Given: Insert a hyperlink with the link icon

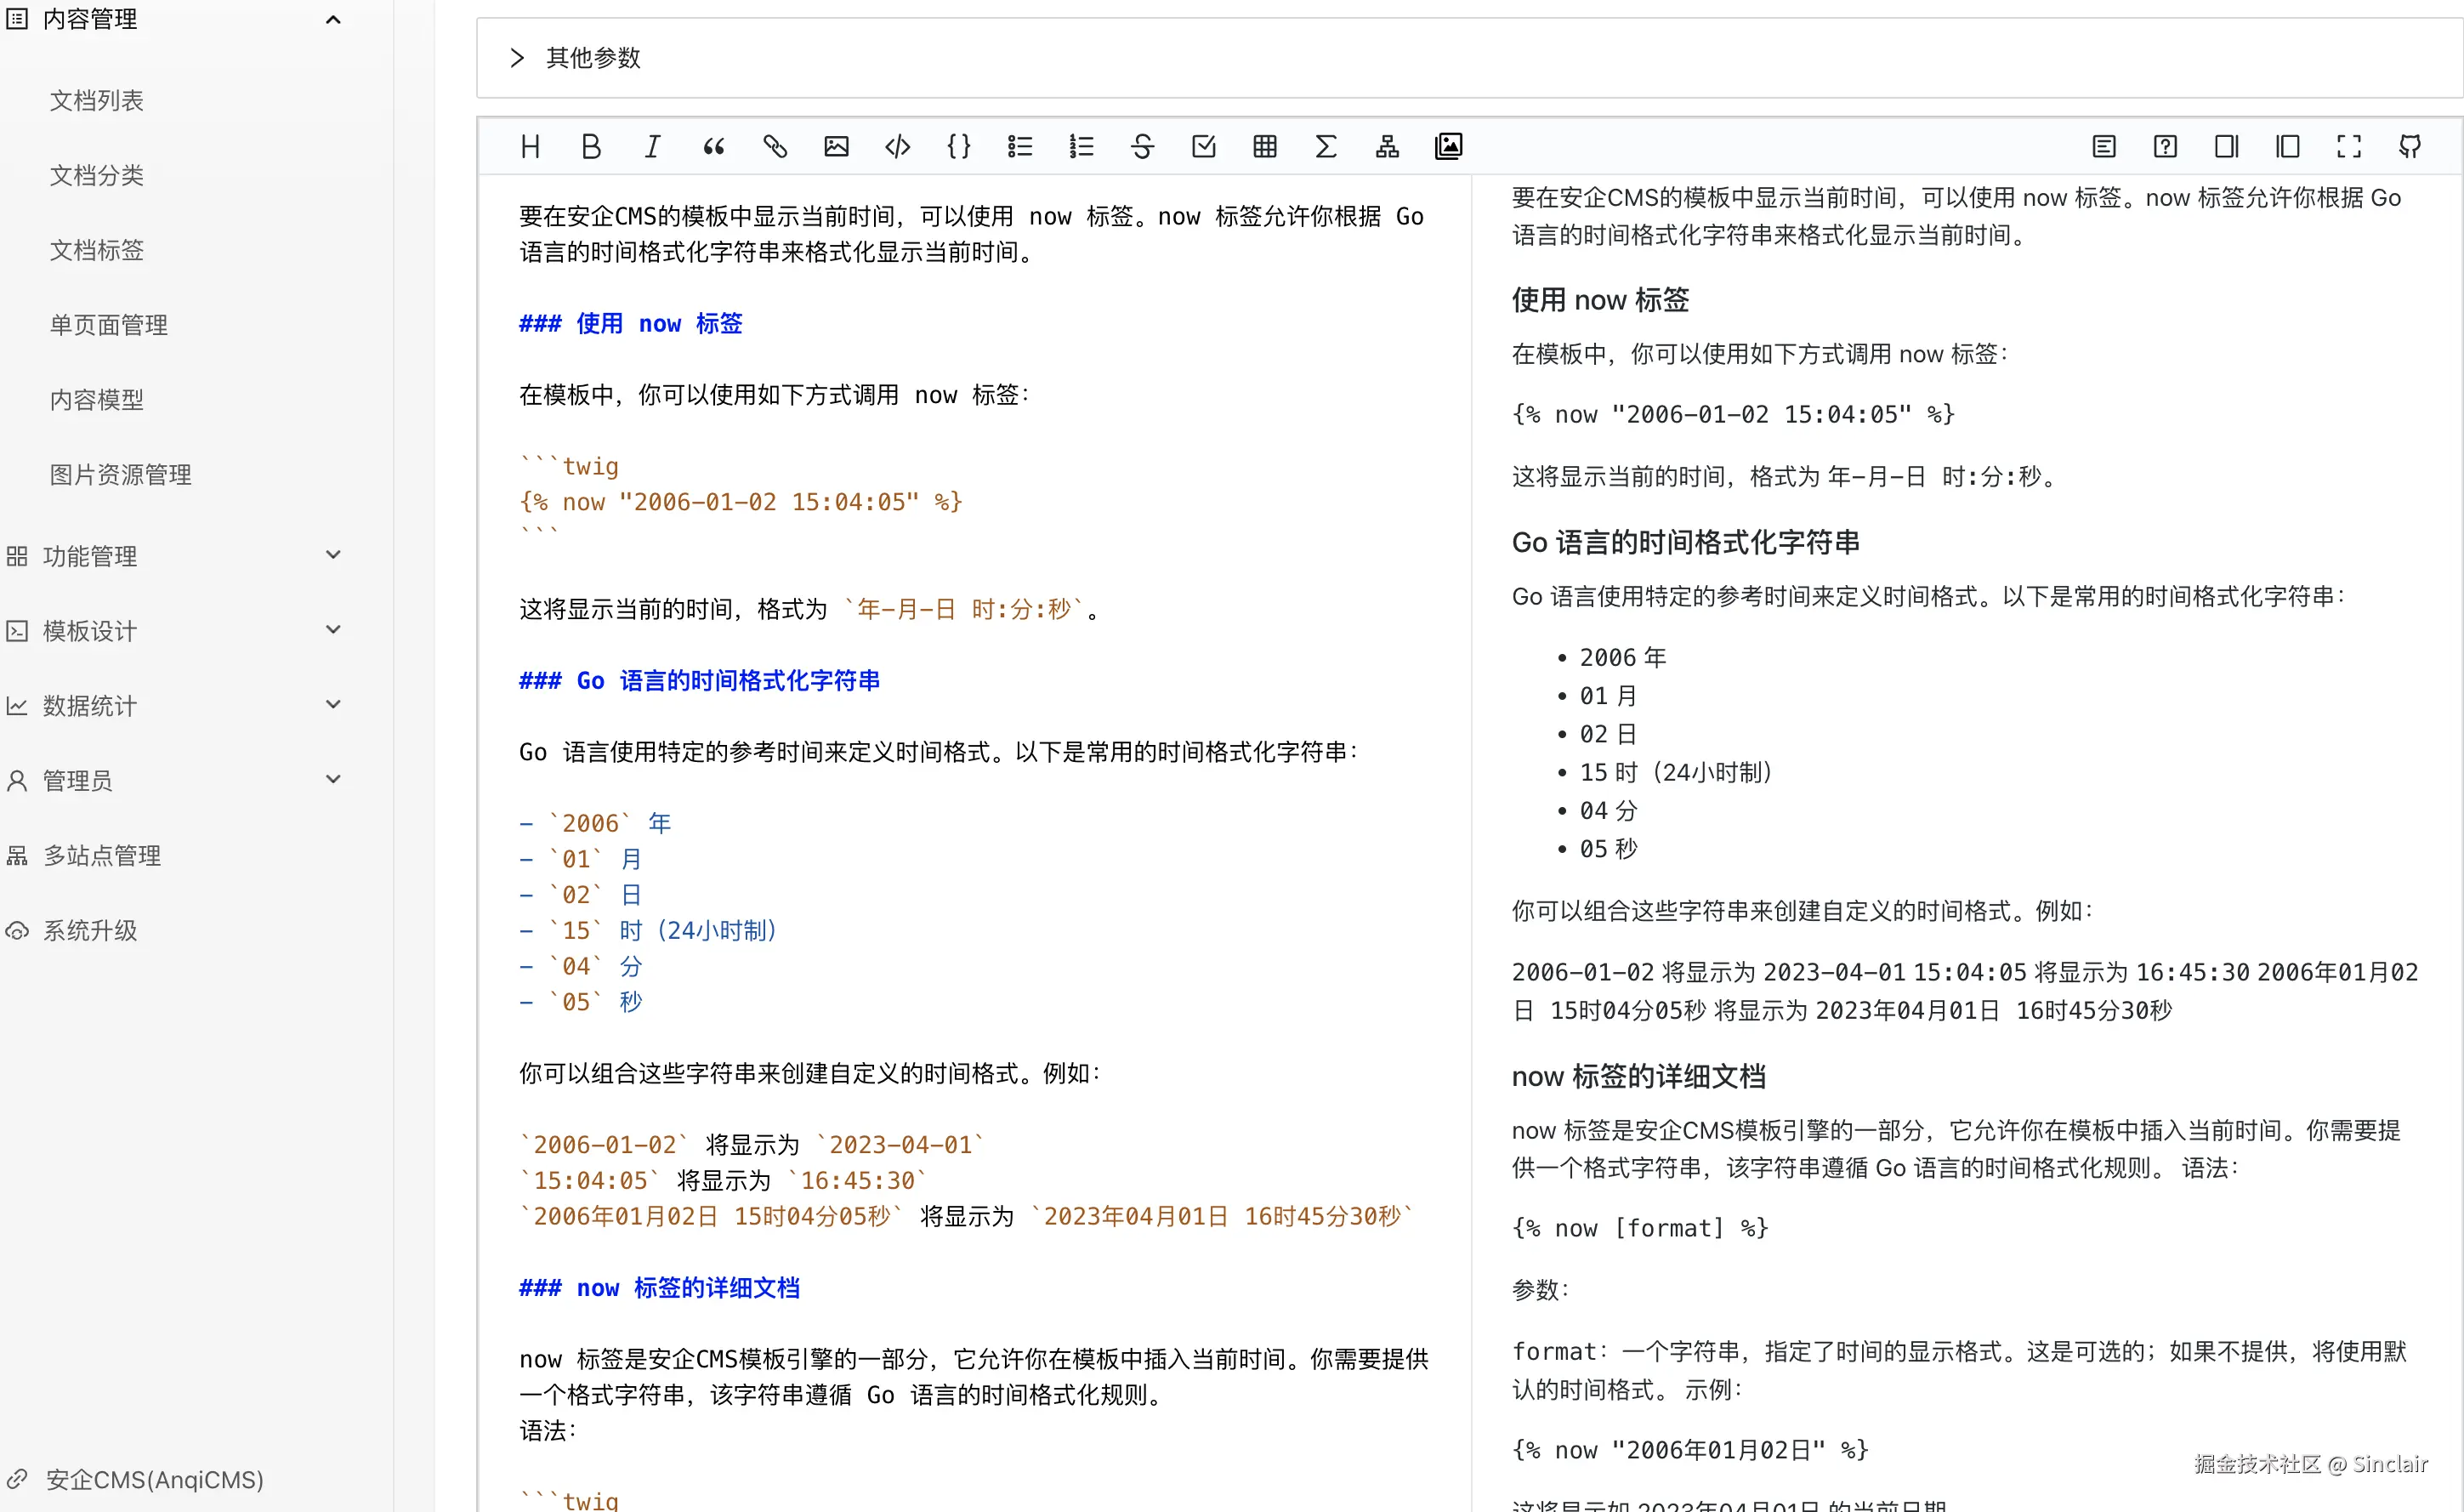Looking at the screenshot, I should click(x=775, y=147).
